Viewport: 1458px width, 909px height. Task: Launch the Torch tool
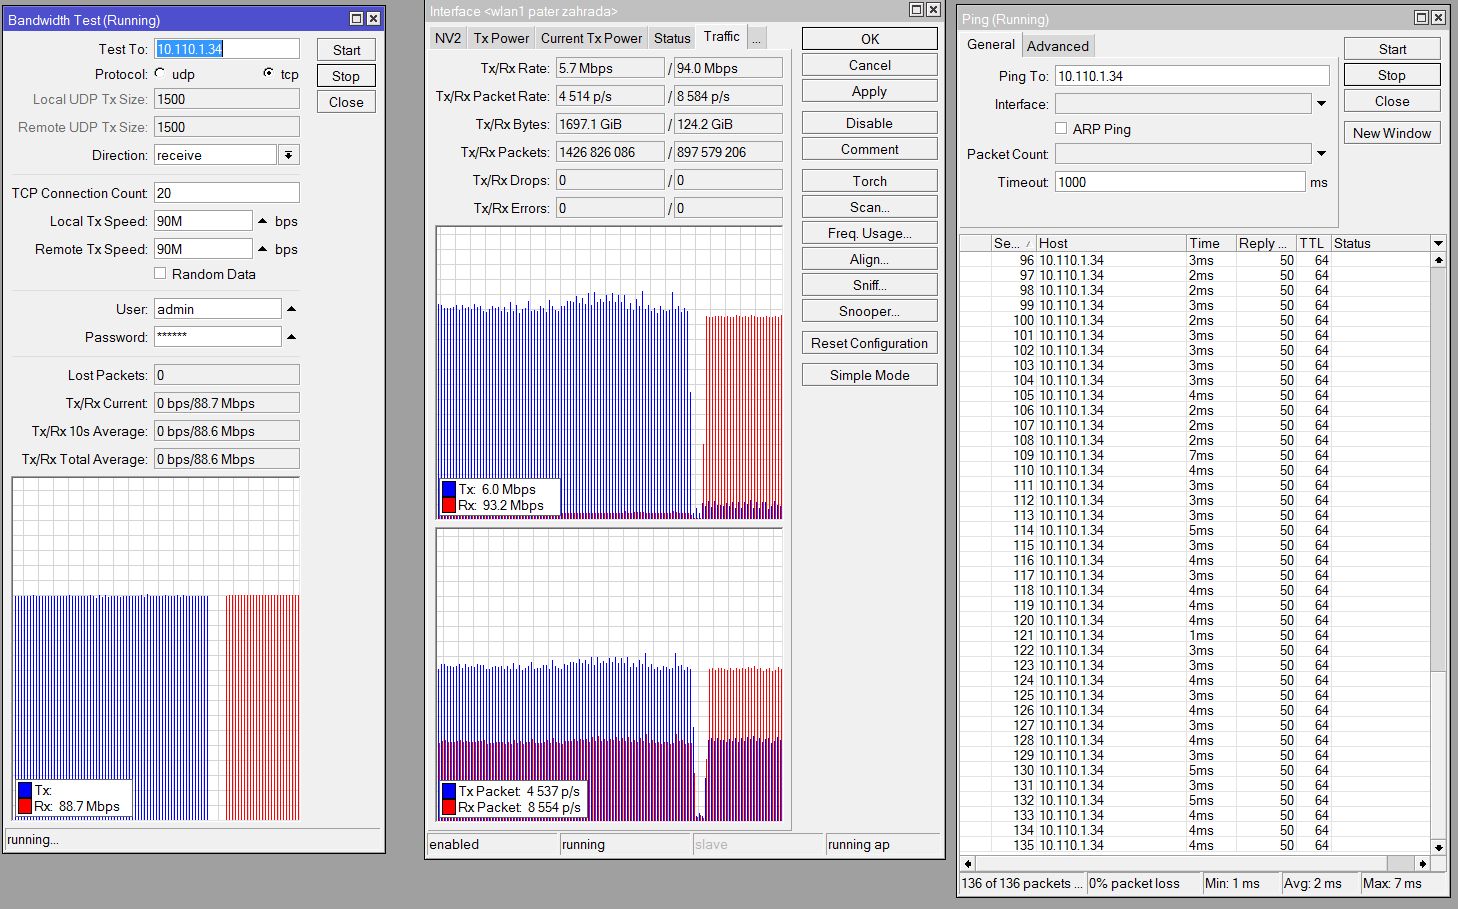870,181
